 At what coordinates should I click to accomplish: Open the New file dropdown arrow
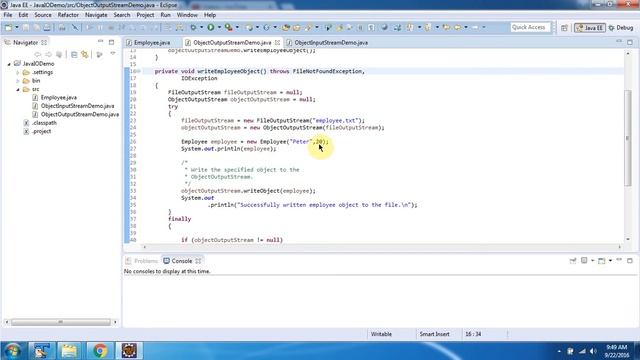pos(17,27)
